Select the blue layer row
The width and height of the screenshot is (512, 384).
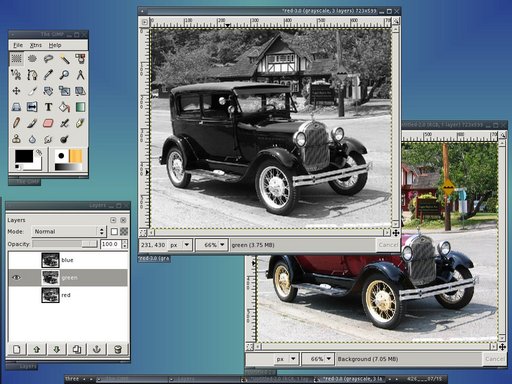point(68,260)
